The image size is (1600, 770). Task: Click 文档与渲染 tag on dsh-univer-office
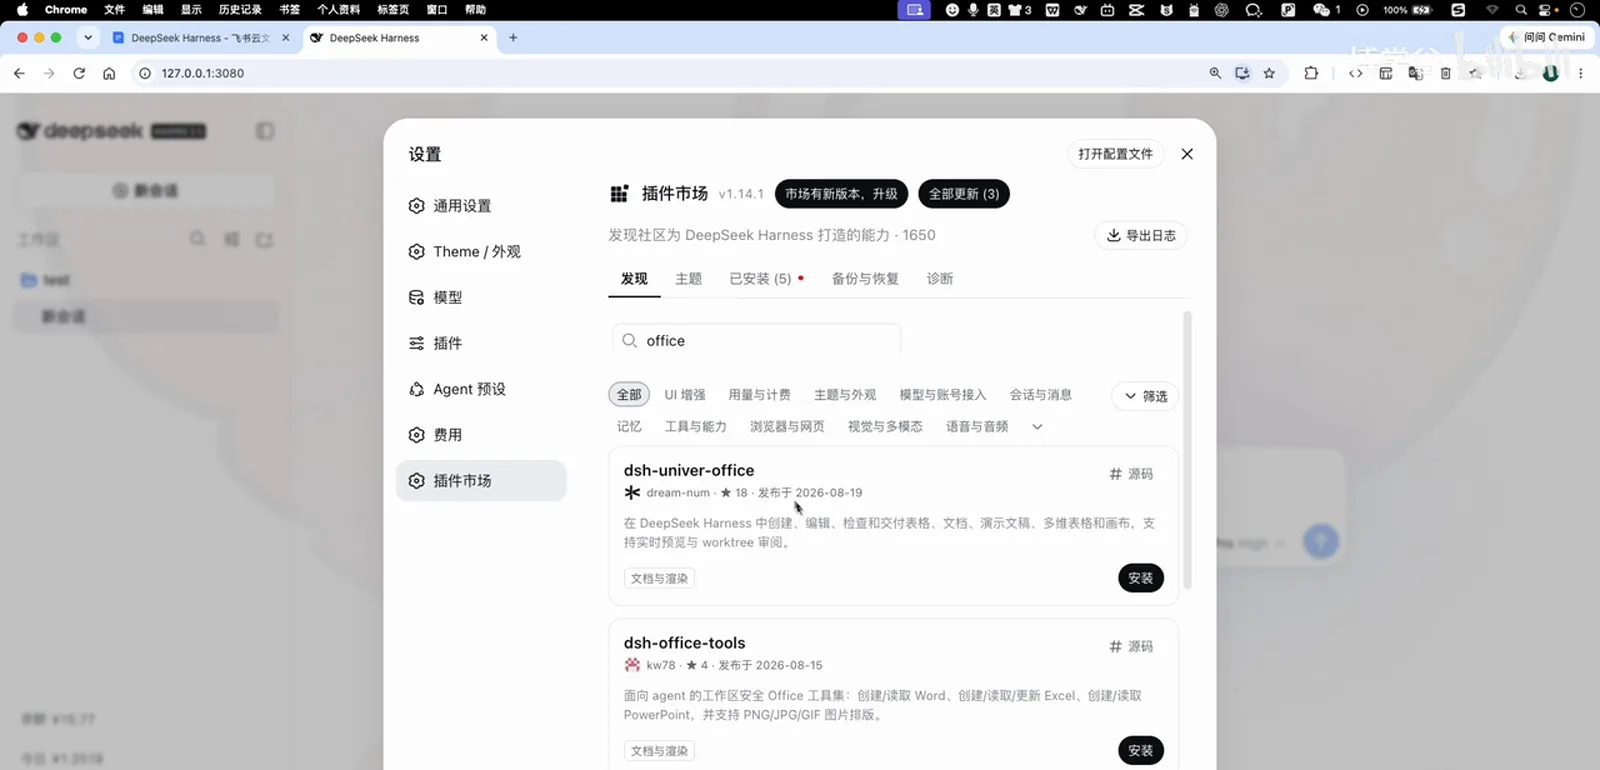click(659, 579)
